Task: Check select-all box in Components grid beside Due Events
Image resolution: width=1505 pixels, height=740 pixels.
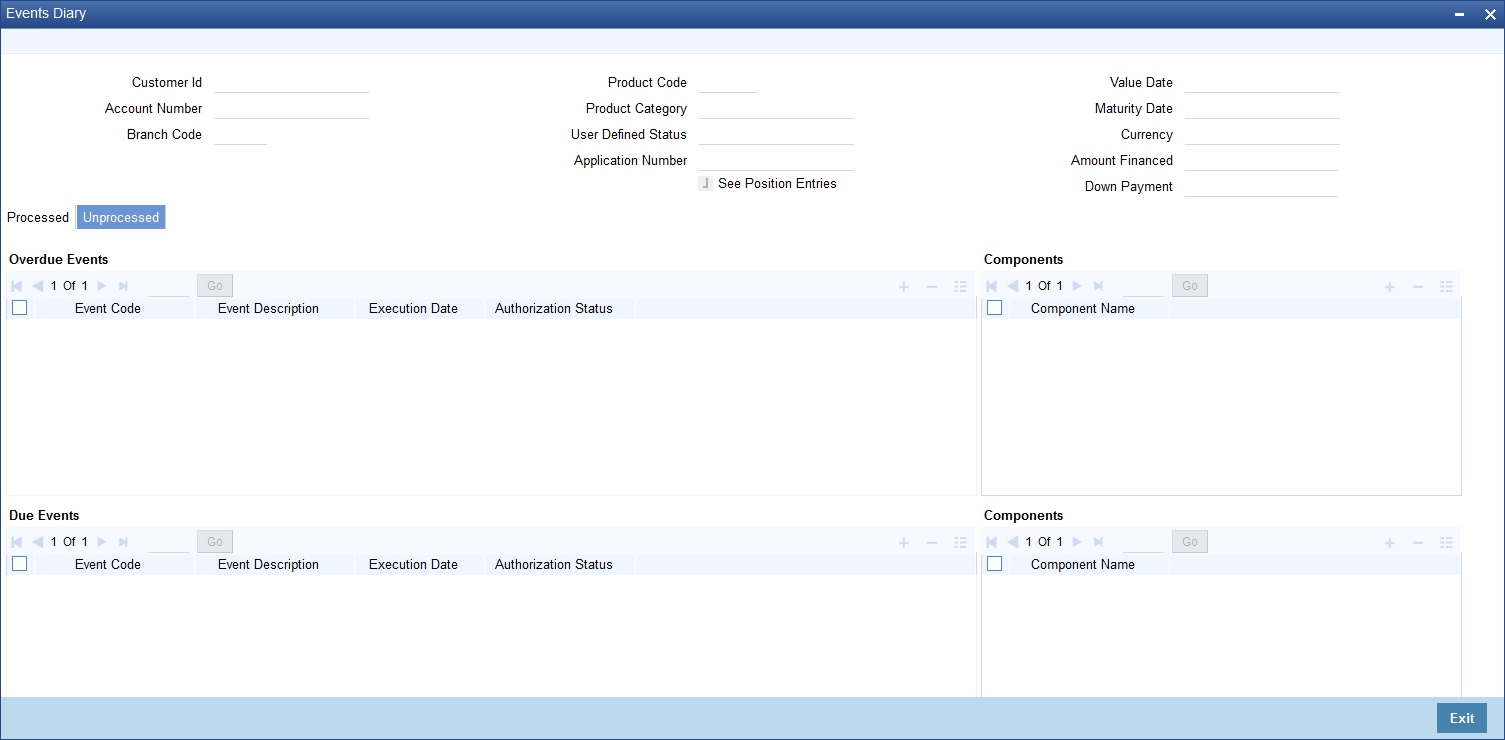Action: point(994,564)
